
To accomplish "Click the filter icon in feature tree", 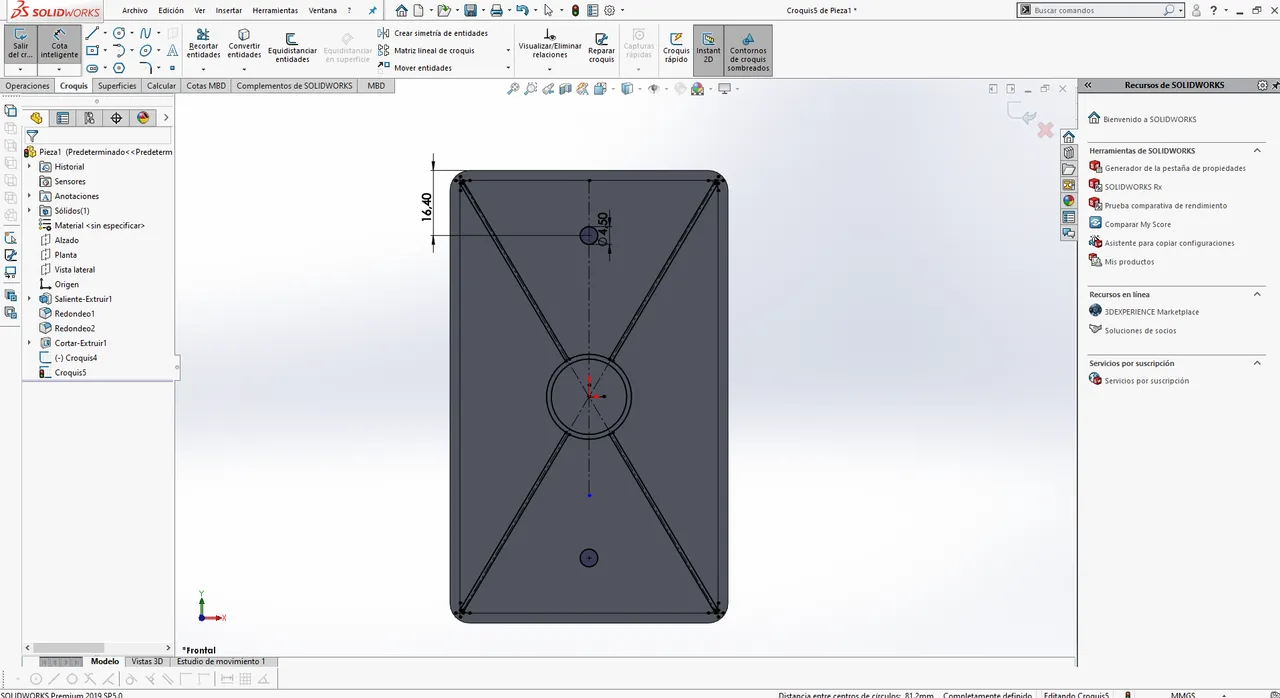I will pyautogui.click(x=32, y=136).
